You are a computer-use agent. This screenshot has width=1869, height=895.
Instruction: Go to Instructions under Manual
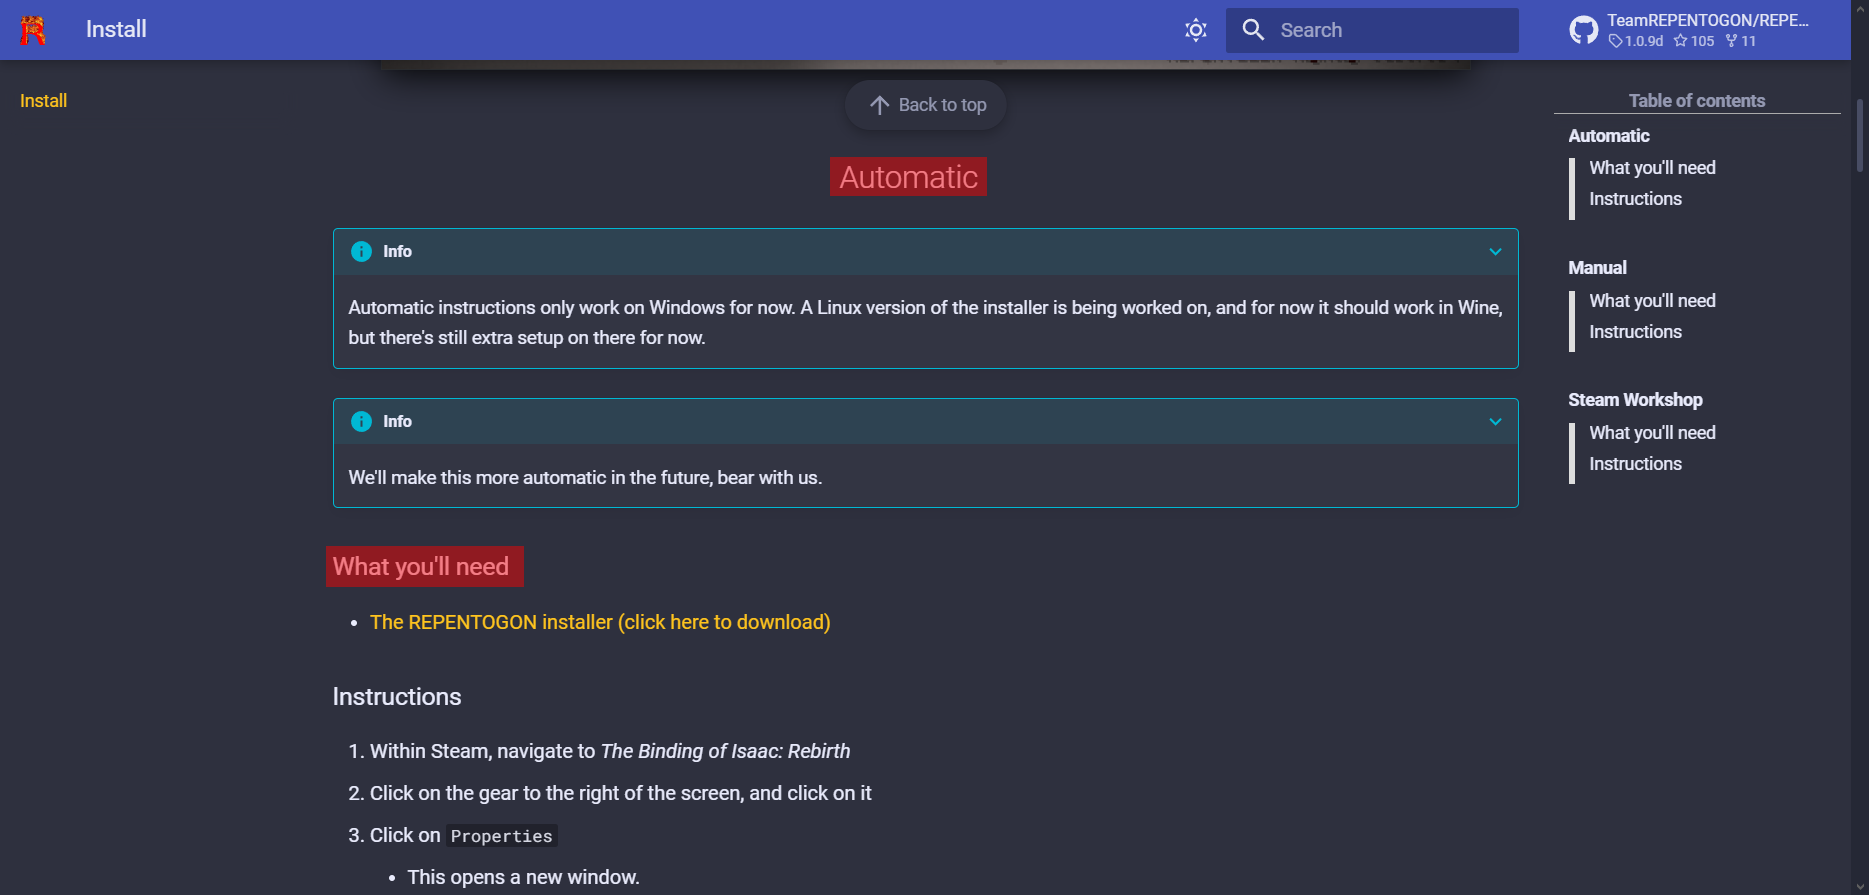[1635, 332]
